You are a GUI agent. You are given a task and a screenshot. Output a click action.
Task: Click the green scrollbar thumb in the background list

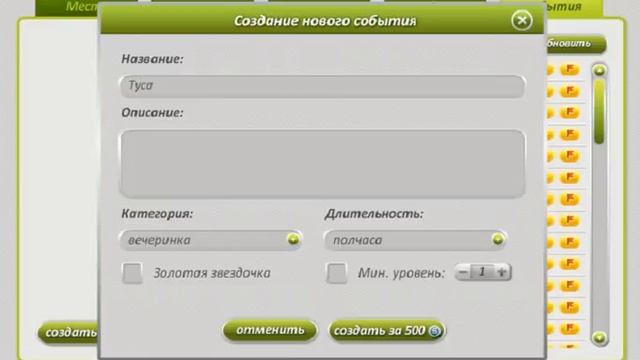tap(599, 111)
